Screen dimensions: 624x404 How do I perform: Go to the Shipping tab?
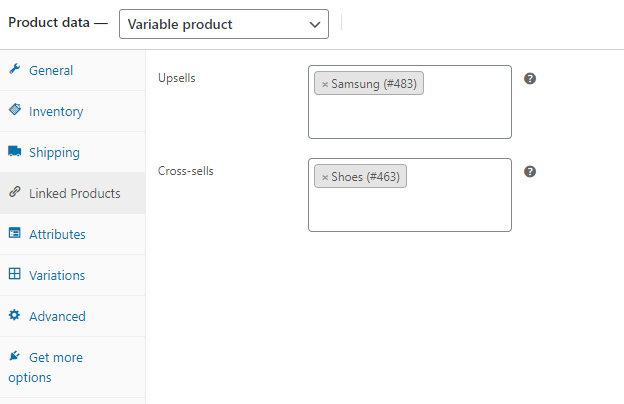point(54,152)
